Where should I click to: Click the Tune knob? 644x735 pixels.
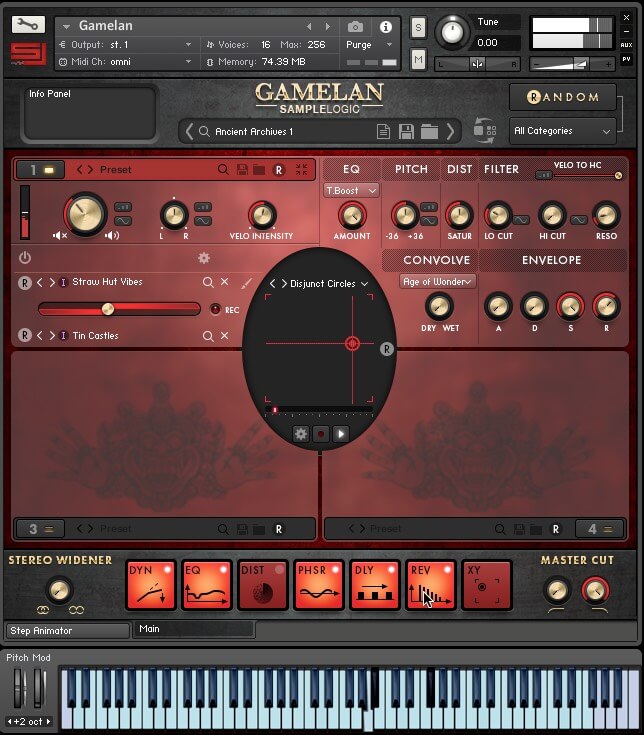(x=452, y=32)
